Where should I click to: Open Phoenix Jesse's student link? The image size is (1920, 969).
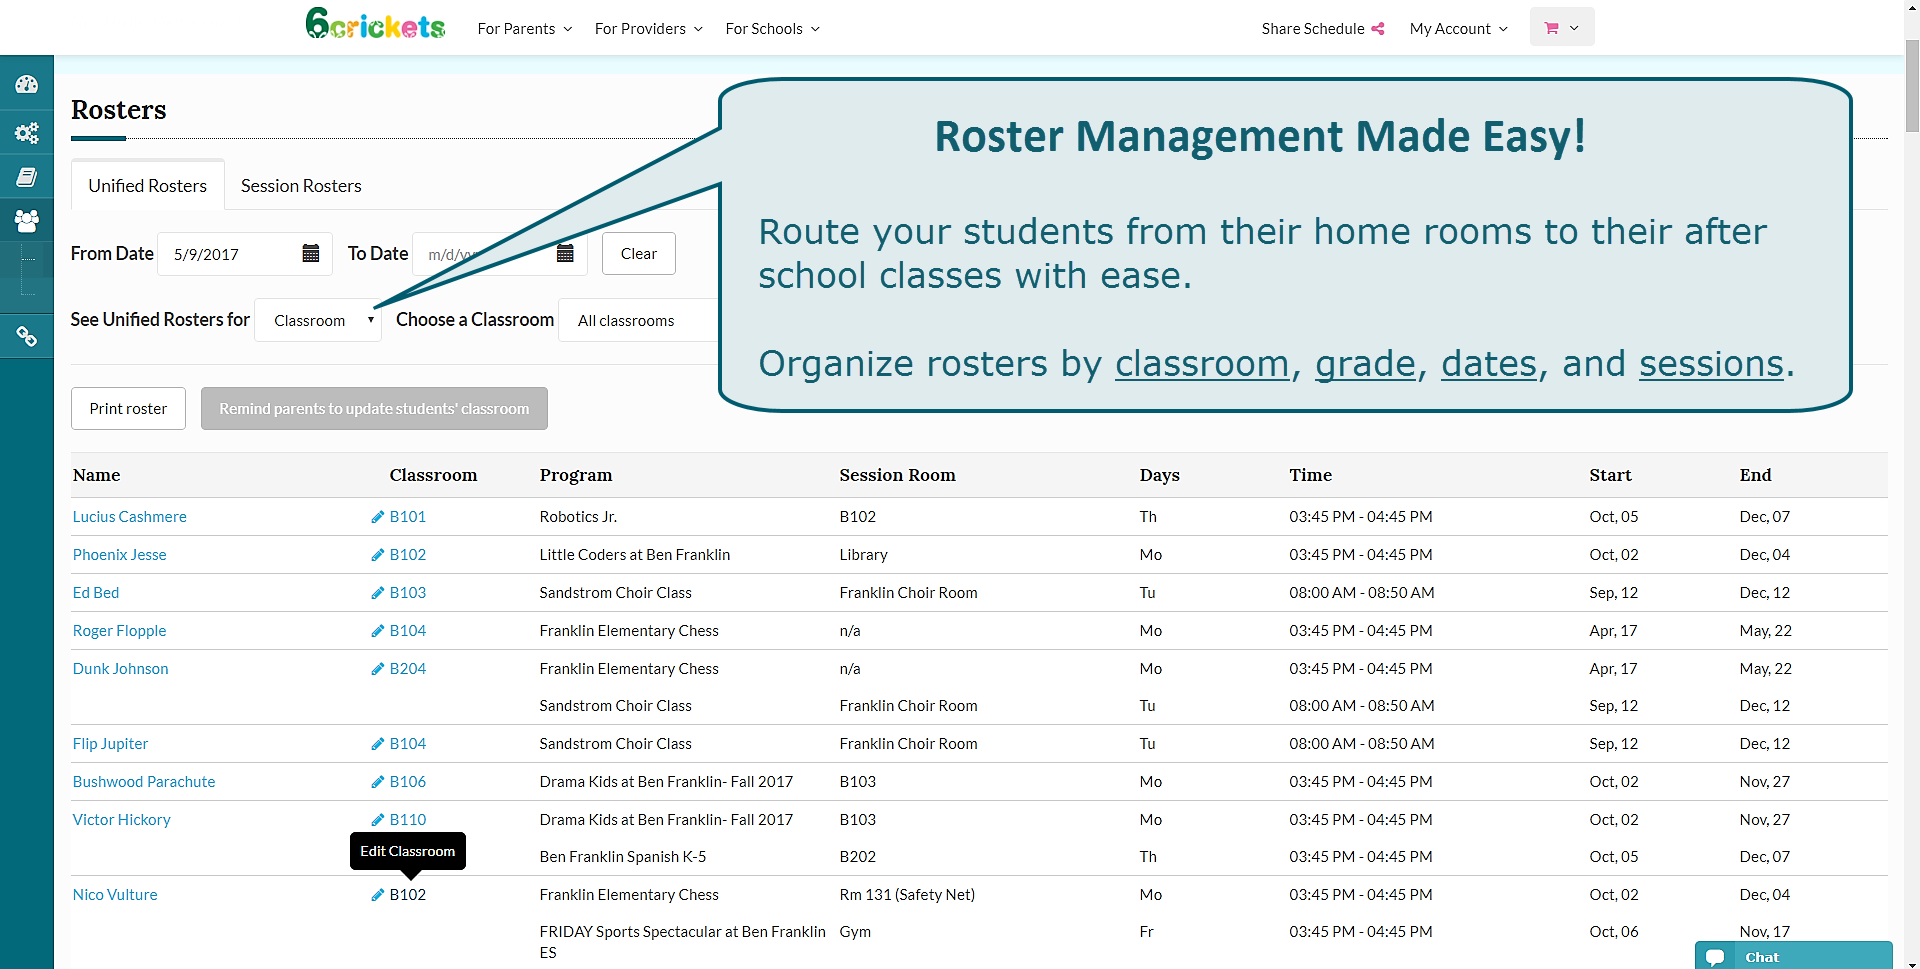[x=120, y=555]
